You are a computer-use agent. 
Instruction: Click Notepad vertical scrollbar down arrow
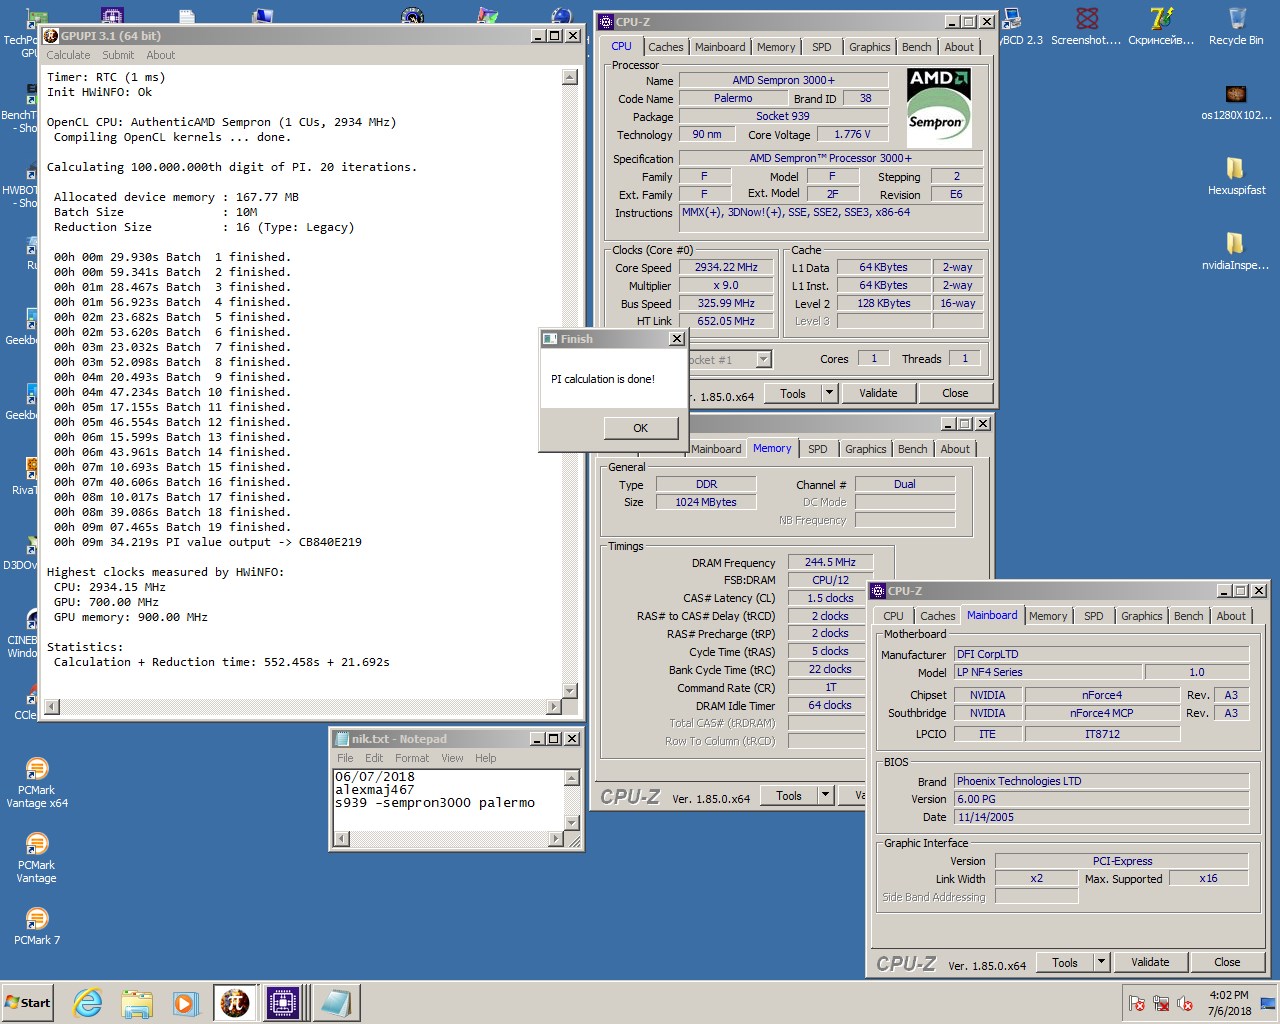click(572, 823)
